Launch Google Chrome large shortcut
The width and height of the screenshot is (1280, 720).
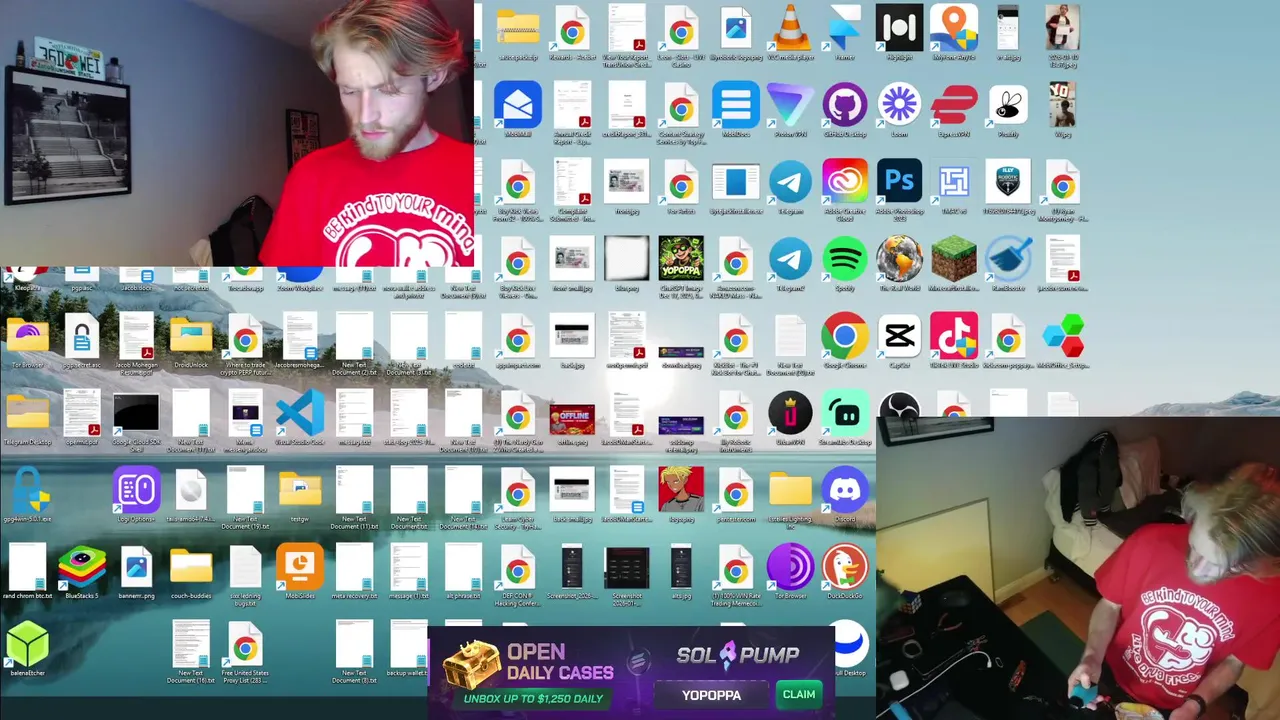(845, 337)
